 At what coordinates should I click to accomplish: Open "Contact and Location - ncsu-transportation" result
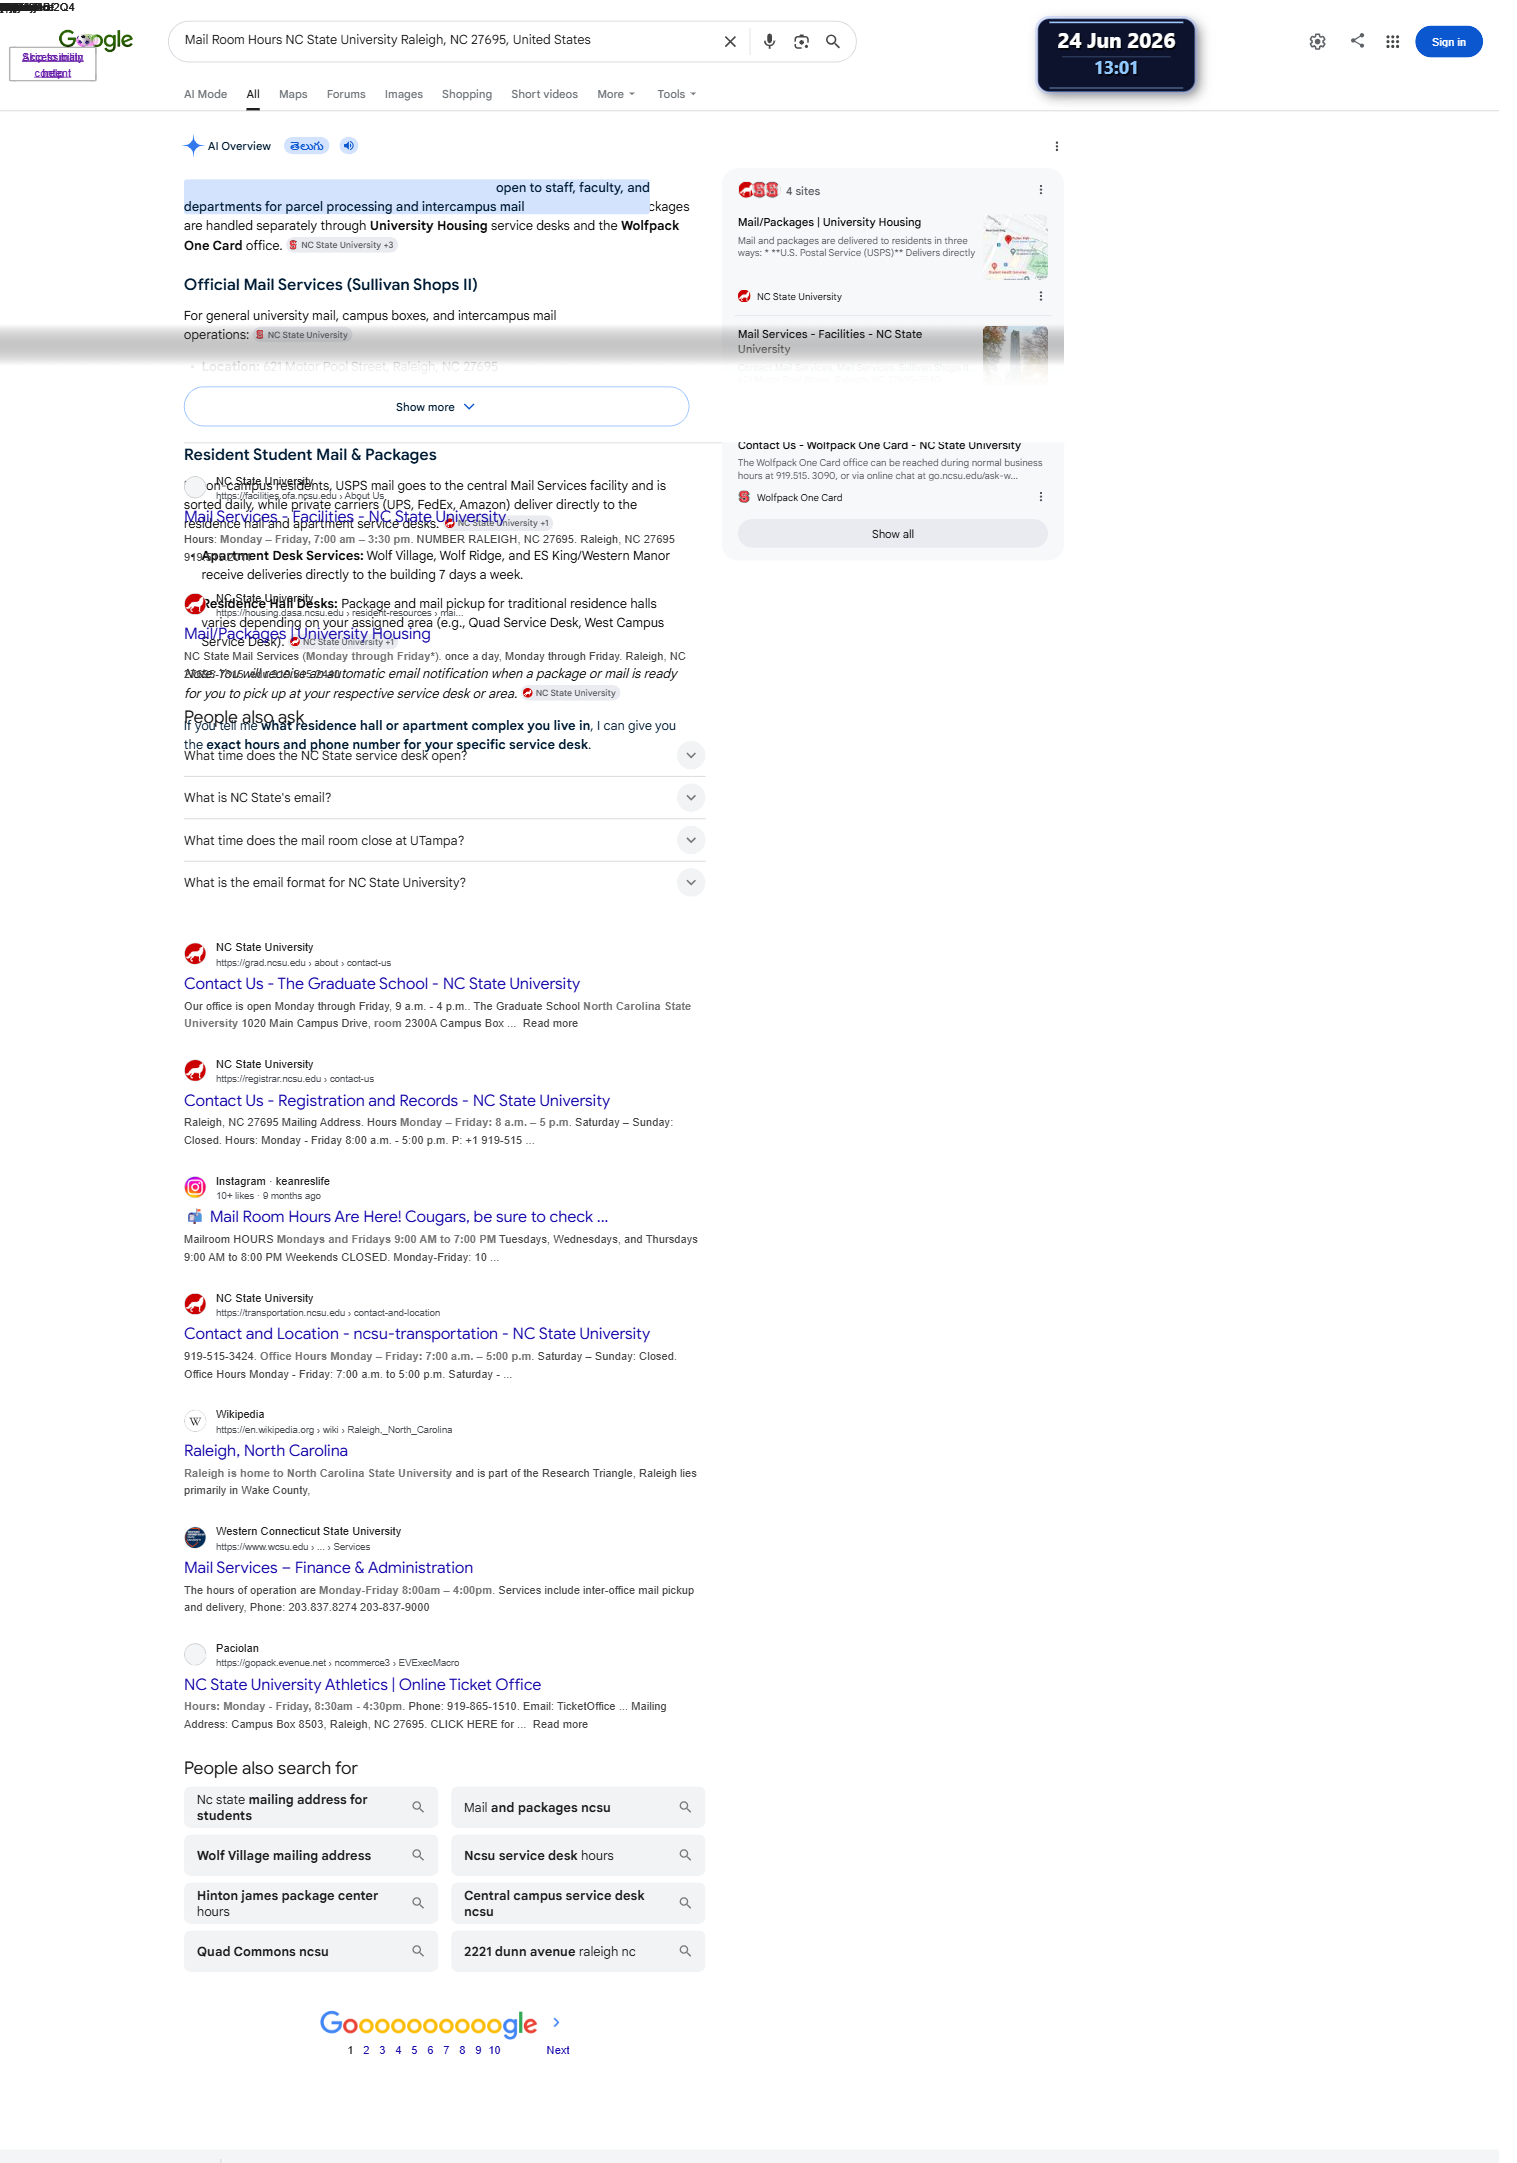click(x=417, y=1334)
